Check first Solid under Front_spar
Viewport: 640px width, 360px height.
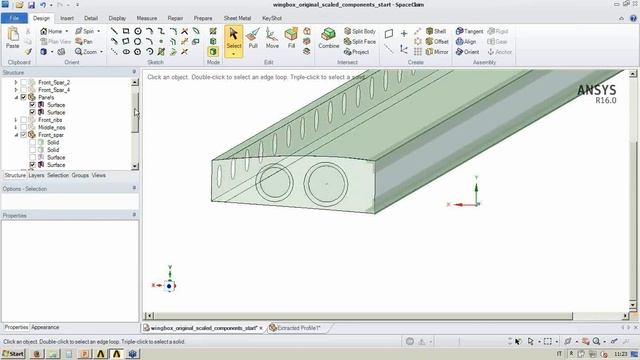32,142
